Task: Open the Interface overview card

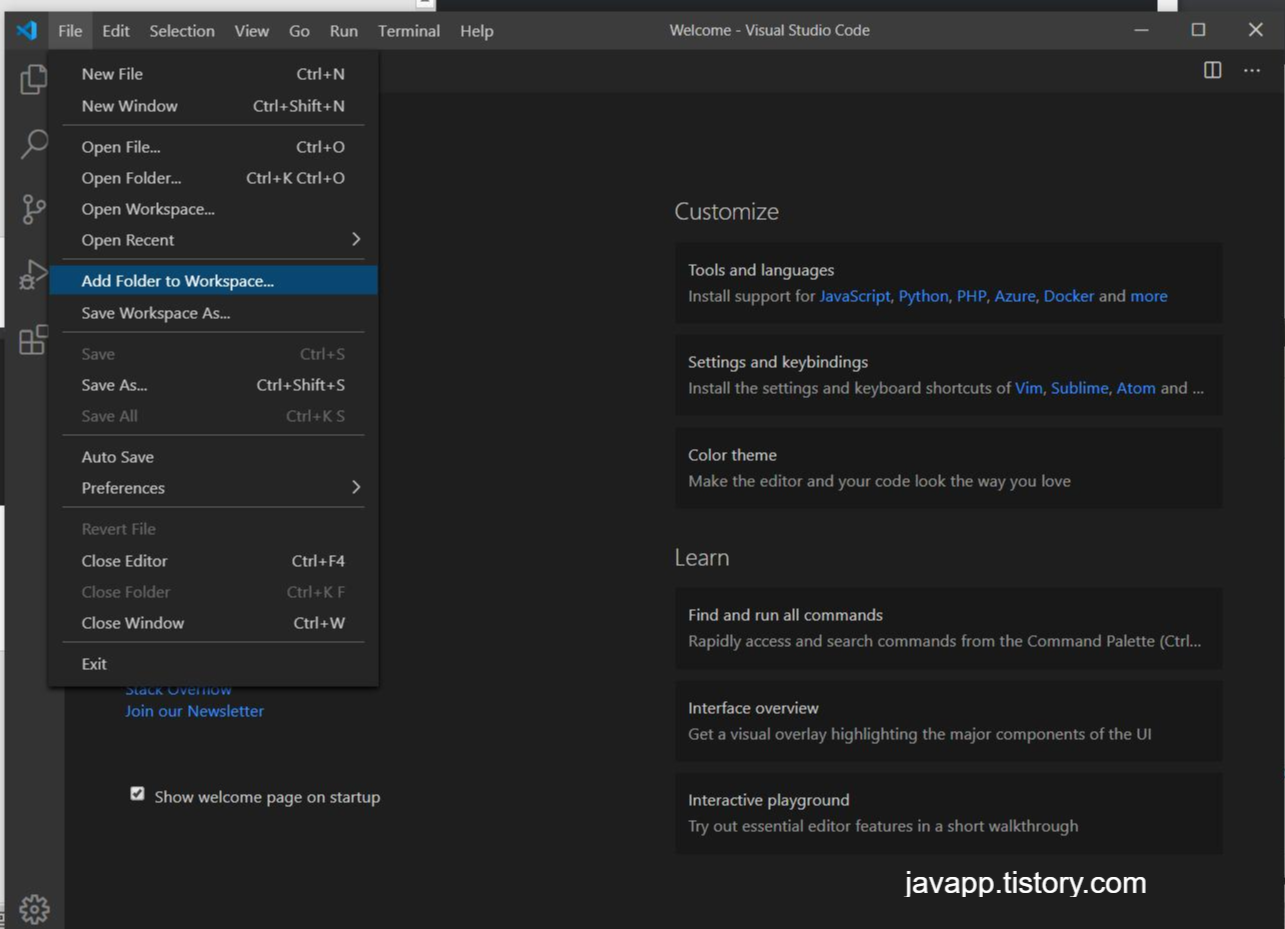Action: [948, 721]
